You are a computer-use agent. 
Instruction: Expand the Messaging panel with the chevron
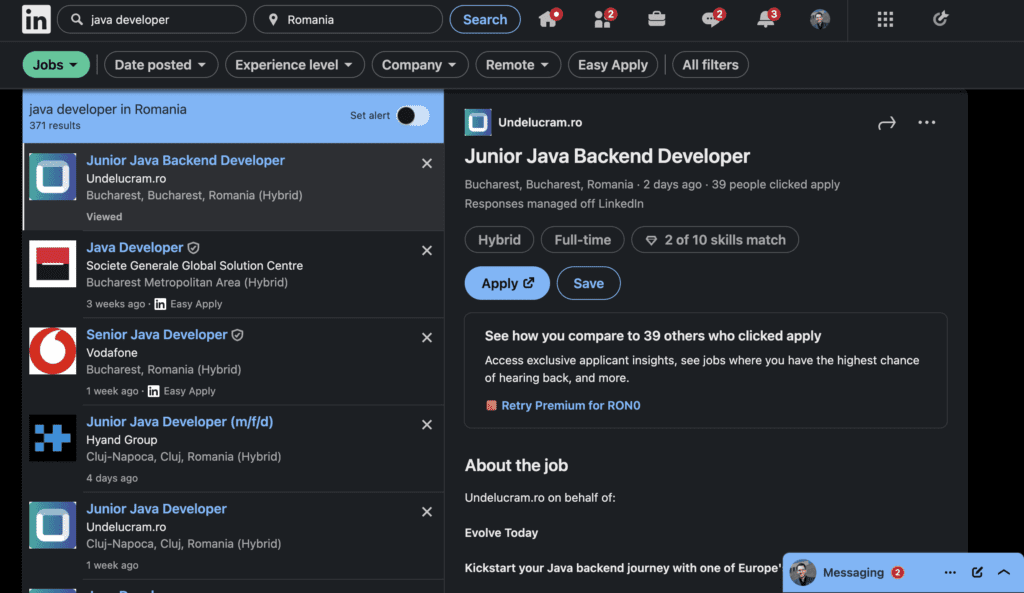coord(1004,573)
